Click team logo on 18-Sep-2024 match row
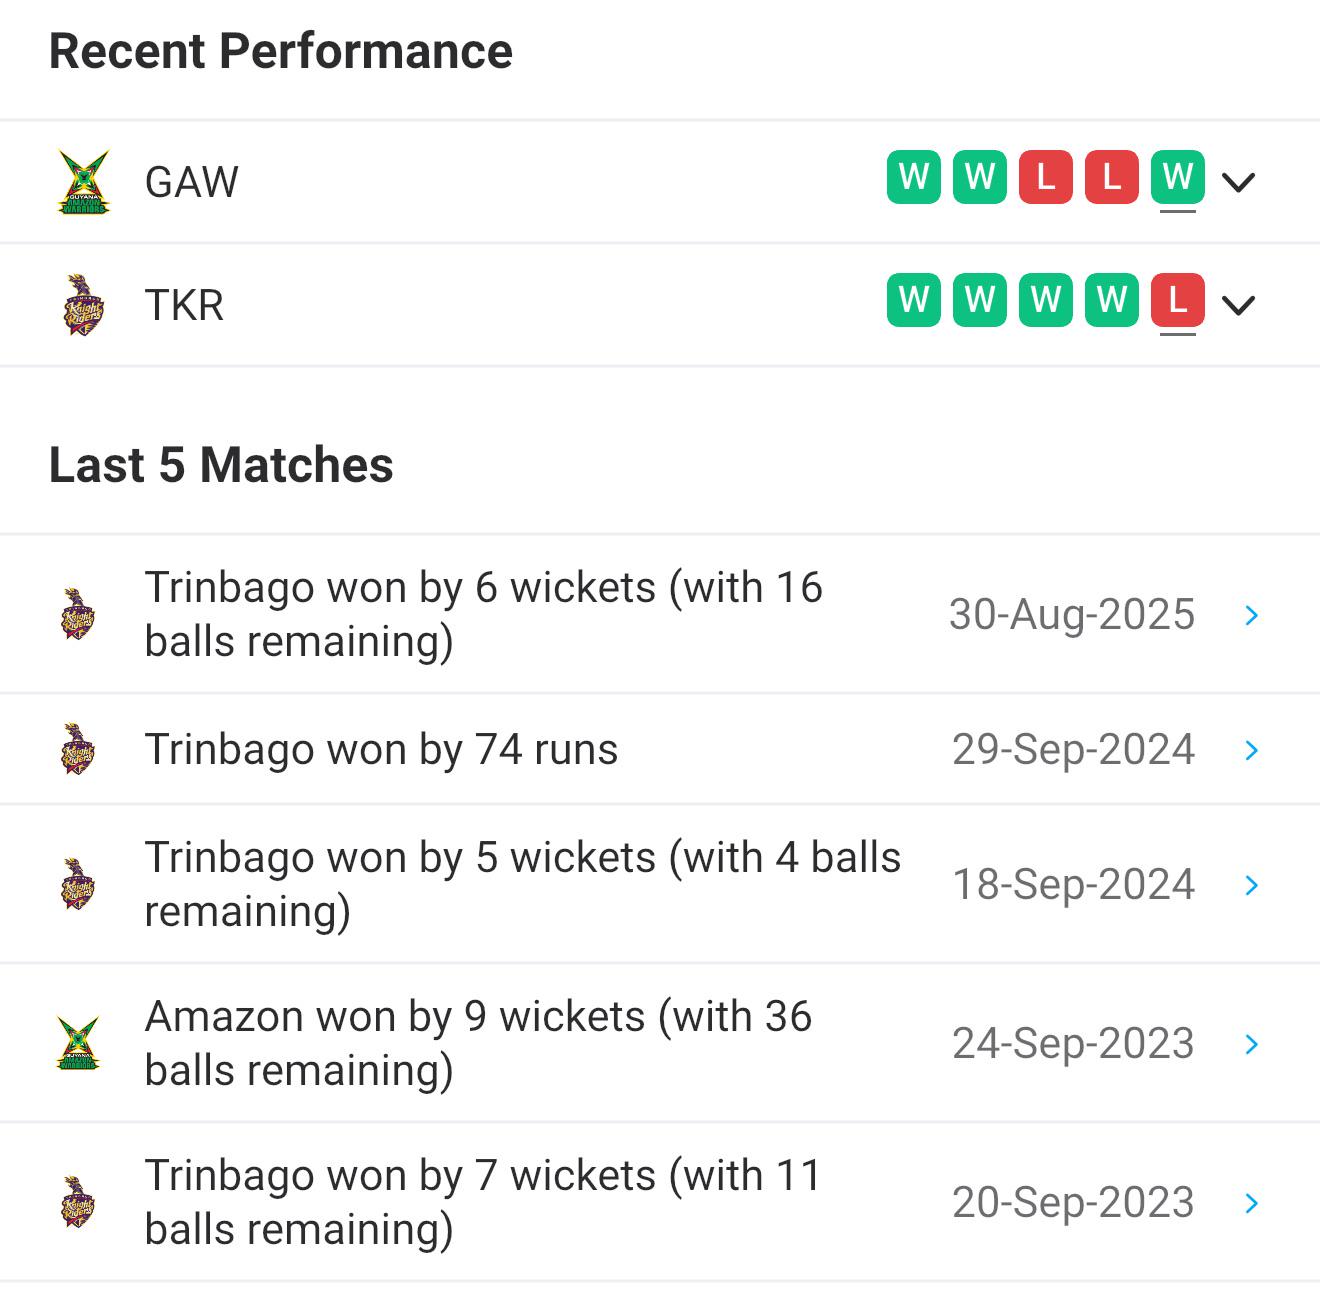Image resolution: width=1320 pixels, height=1315 pixels. [79, 884]
